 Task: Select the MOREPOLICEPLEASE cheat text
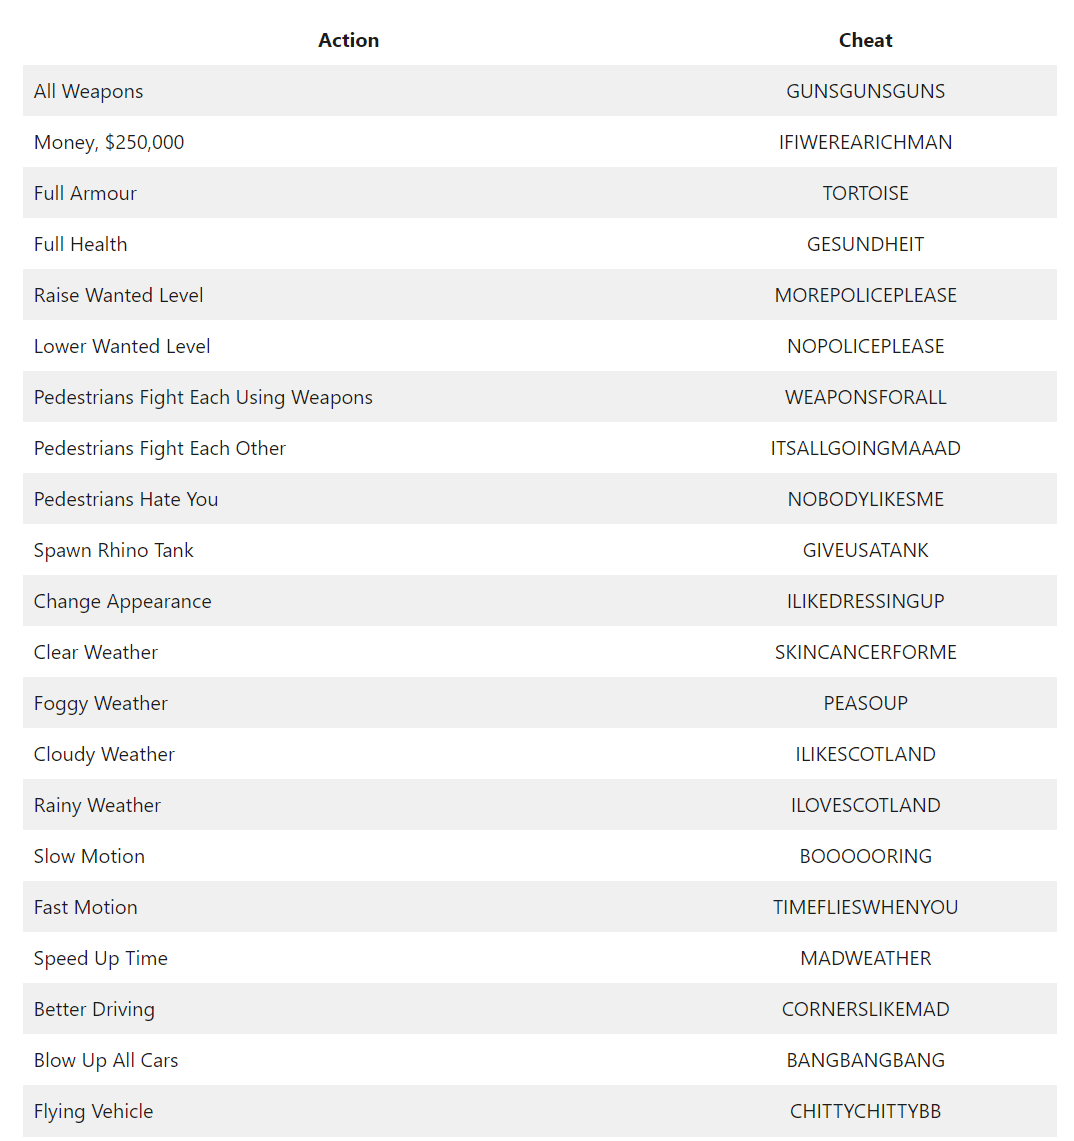click(865, 296)
